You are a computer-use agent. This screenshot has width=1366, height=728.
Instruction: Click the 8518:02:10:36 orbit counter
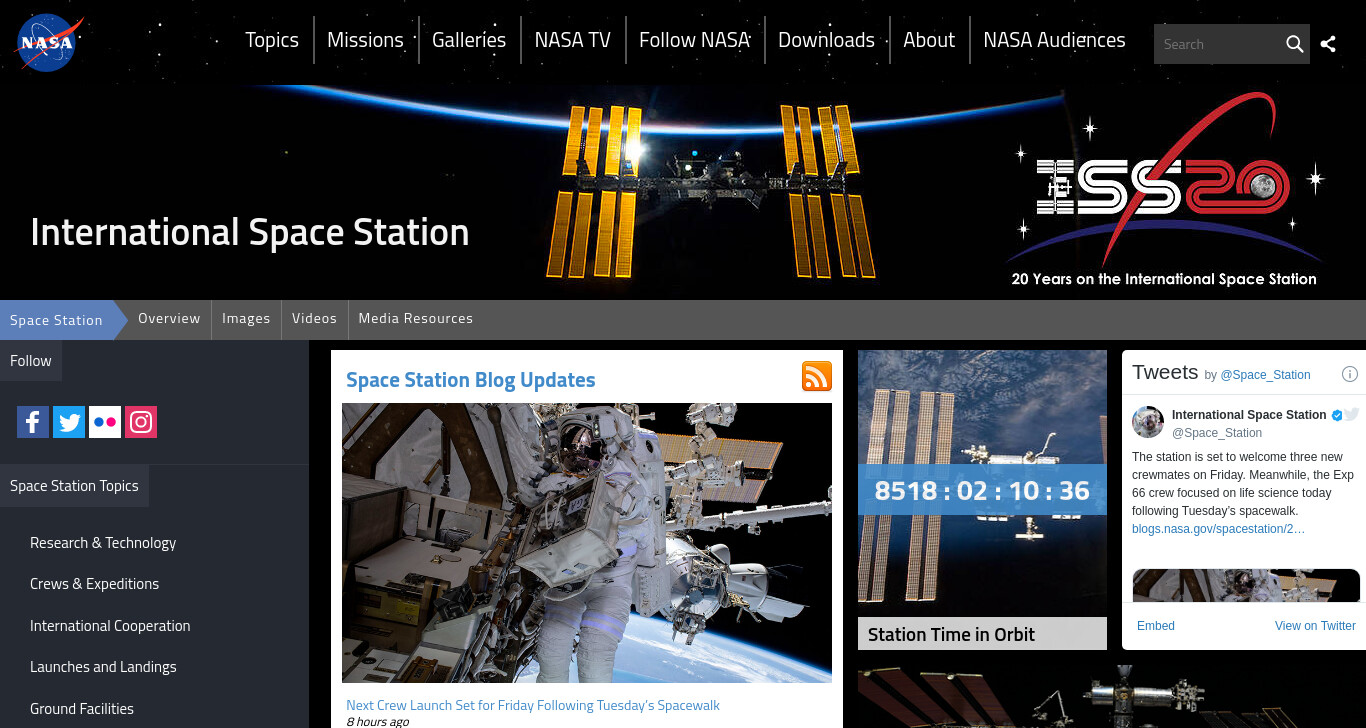click(x=982, y=490)
